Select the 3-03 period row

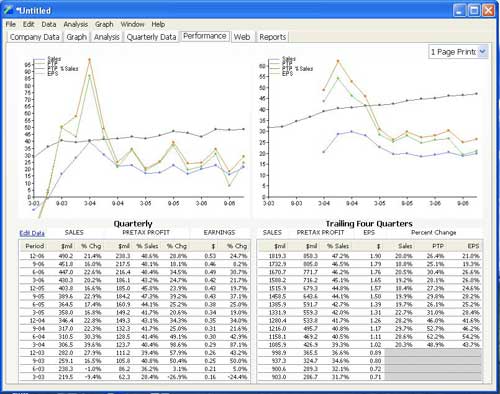(x=135, y=377)
